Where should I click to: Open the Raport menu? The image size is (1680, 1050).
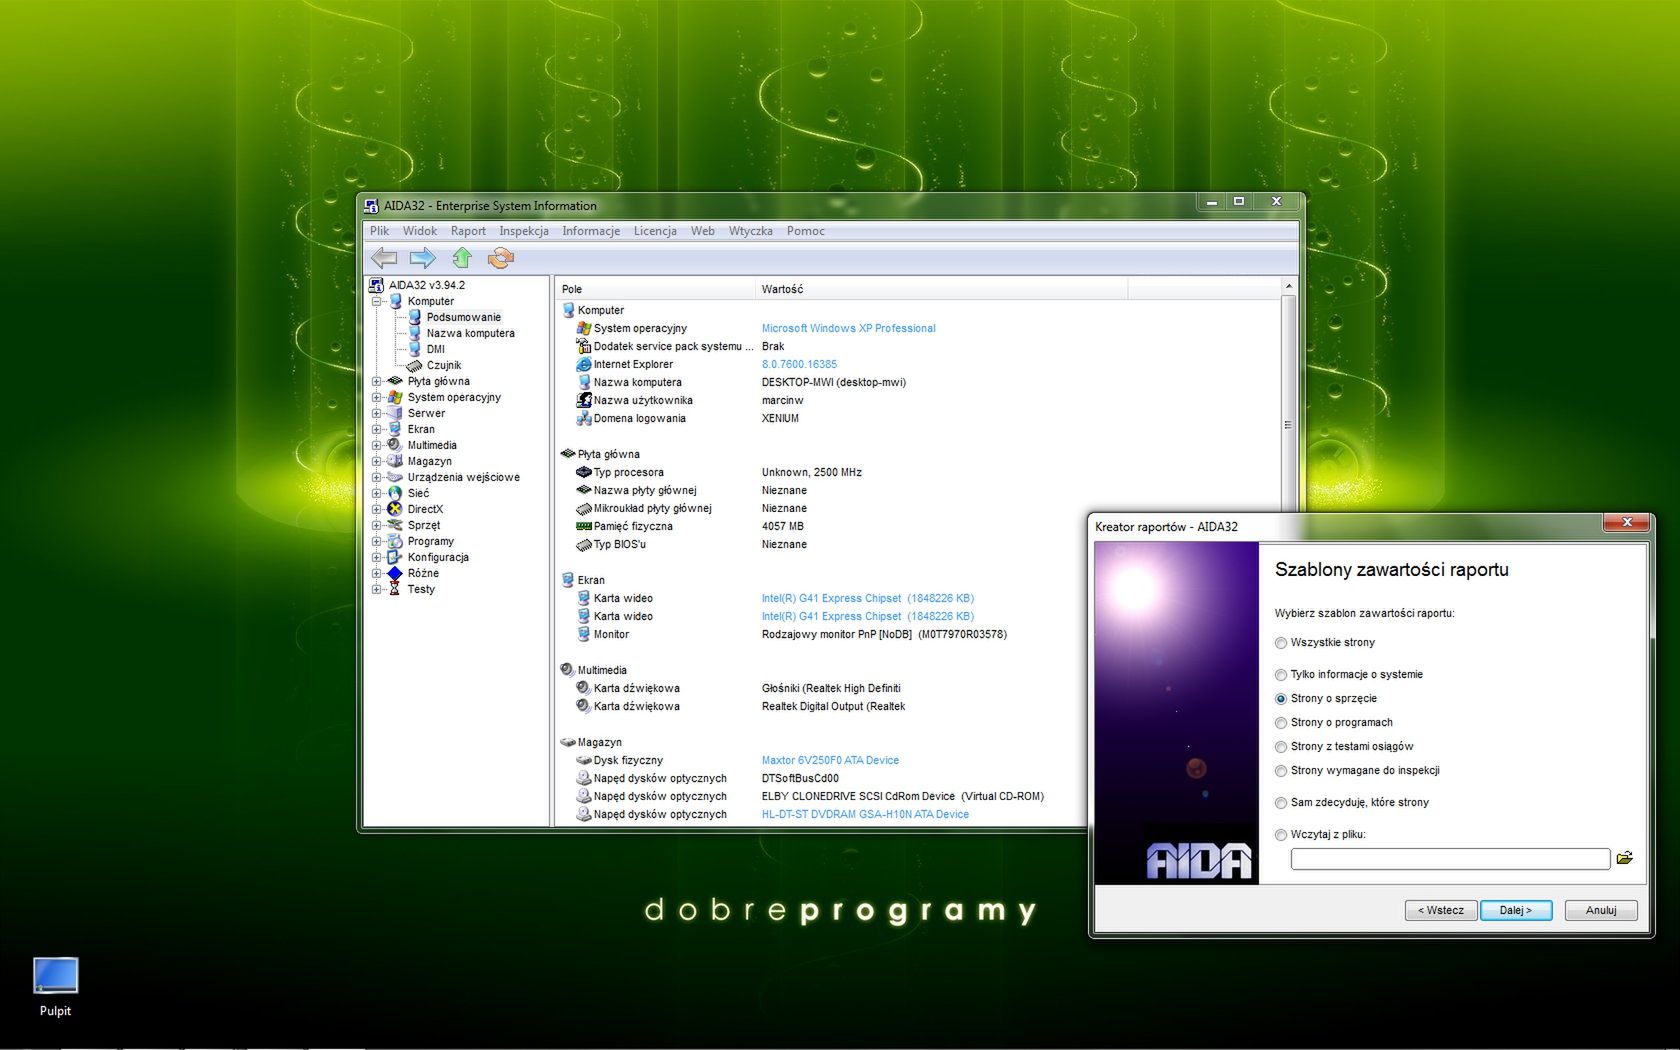[x=468, y=231]
